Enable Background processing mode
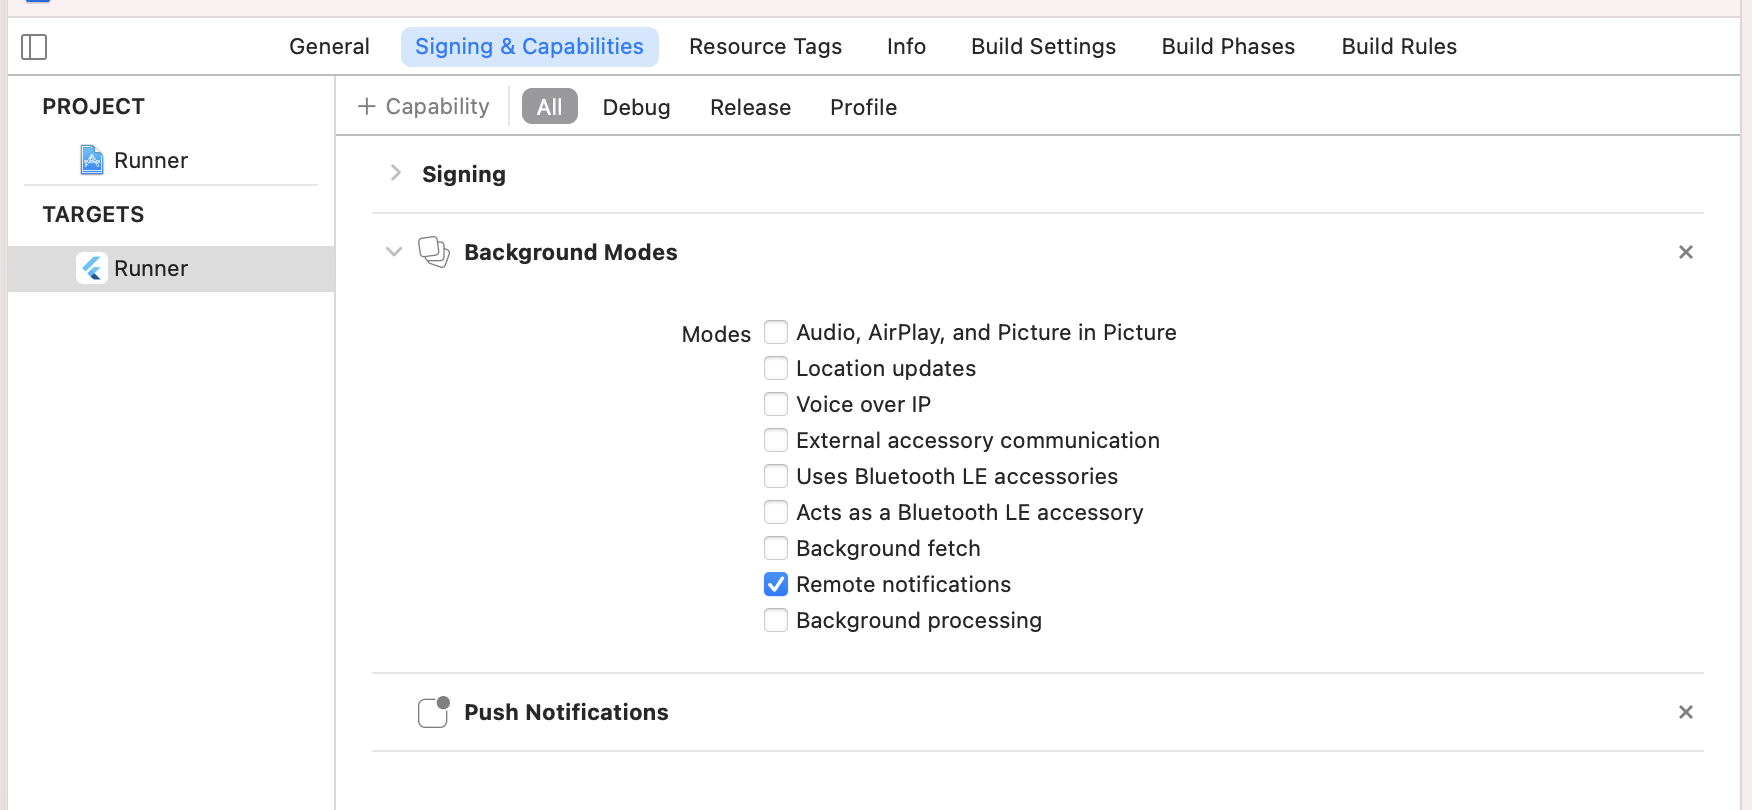 (x=776, y=620)
